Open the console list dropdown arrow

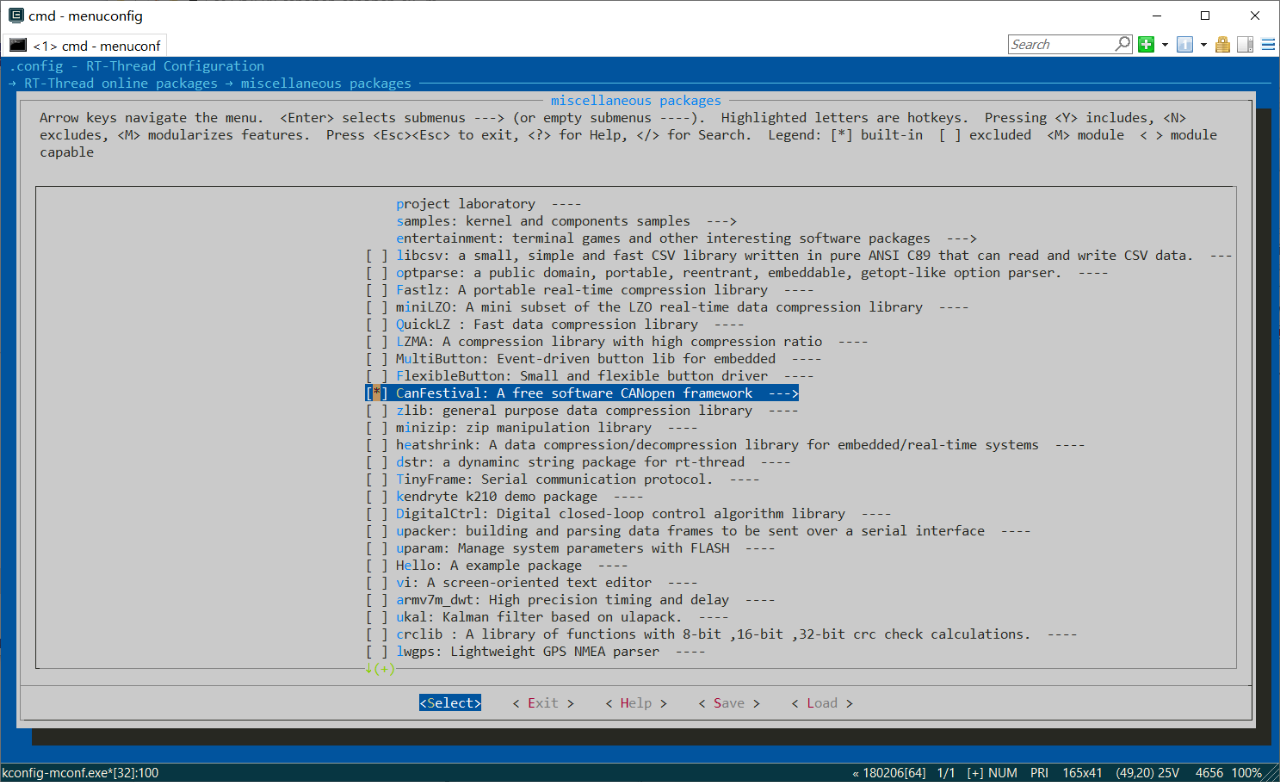point(1204,45)
